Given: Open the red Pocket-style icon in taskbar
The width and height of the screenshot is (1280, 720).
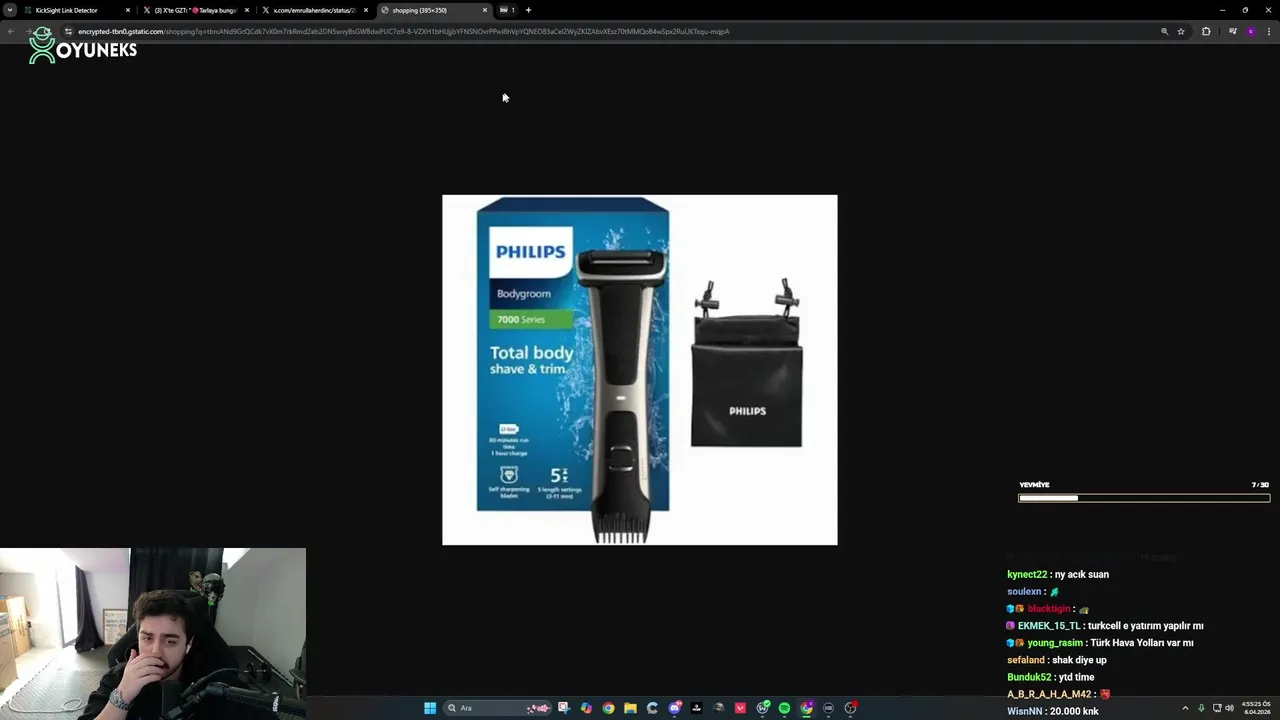Looking at the screenshot, I should 740,708.
